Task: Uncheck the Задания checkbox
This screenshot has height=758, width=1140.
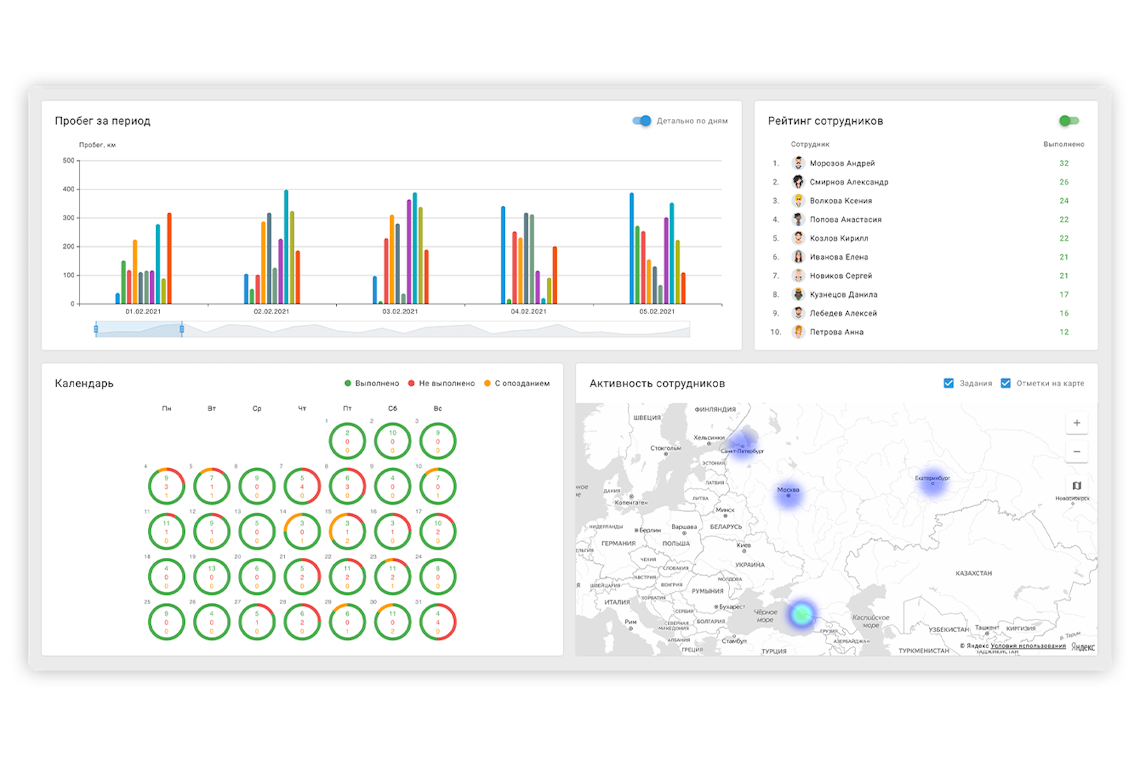Action: [949, 383]
